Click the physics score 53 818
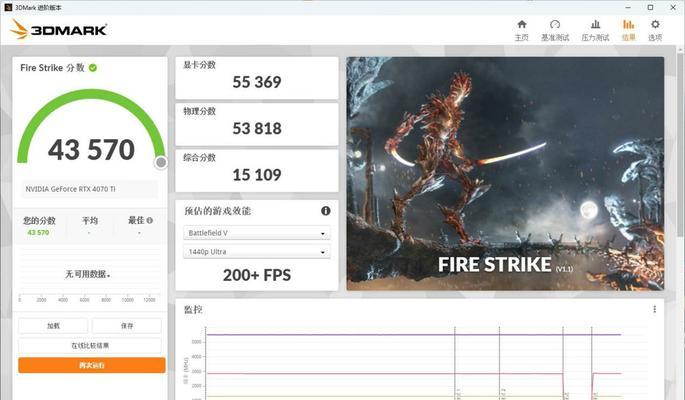This screenshot has height=400, width=685. click(257, 129)
